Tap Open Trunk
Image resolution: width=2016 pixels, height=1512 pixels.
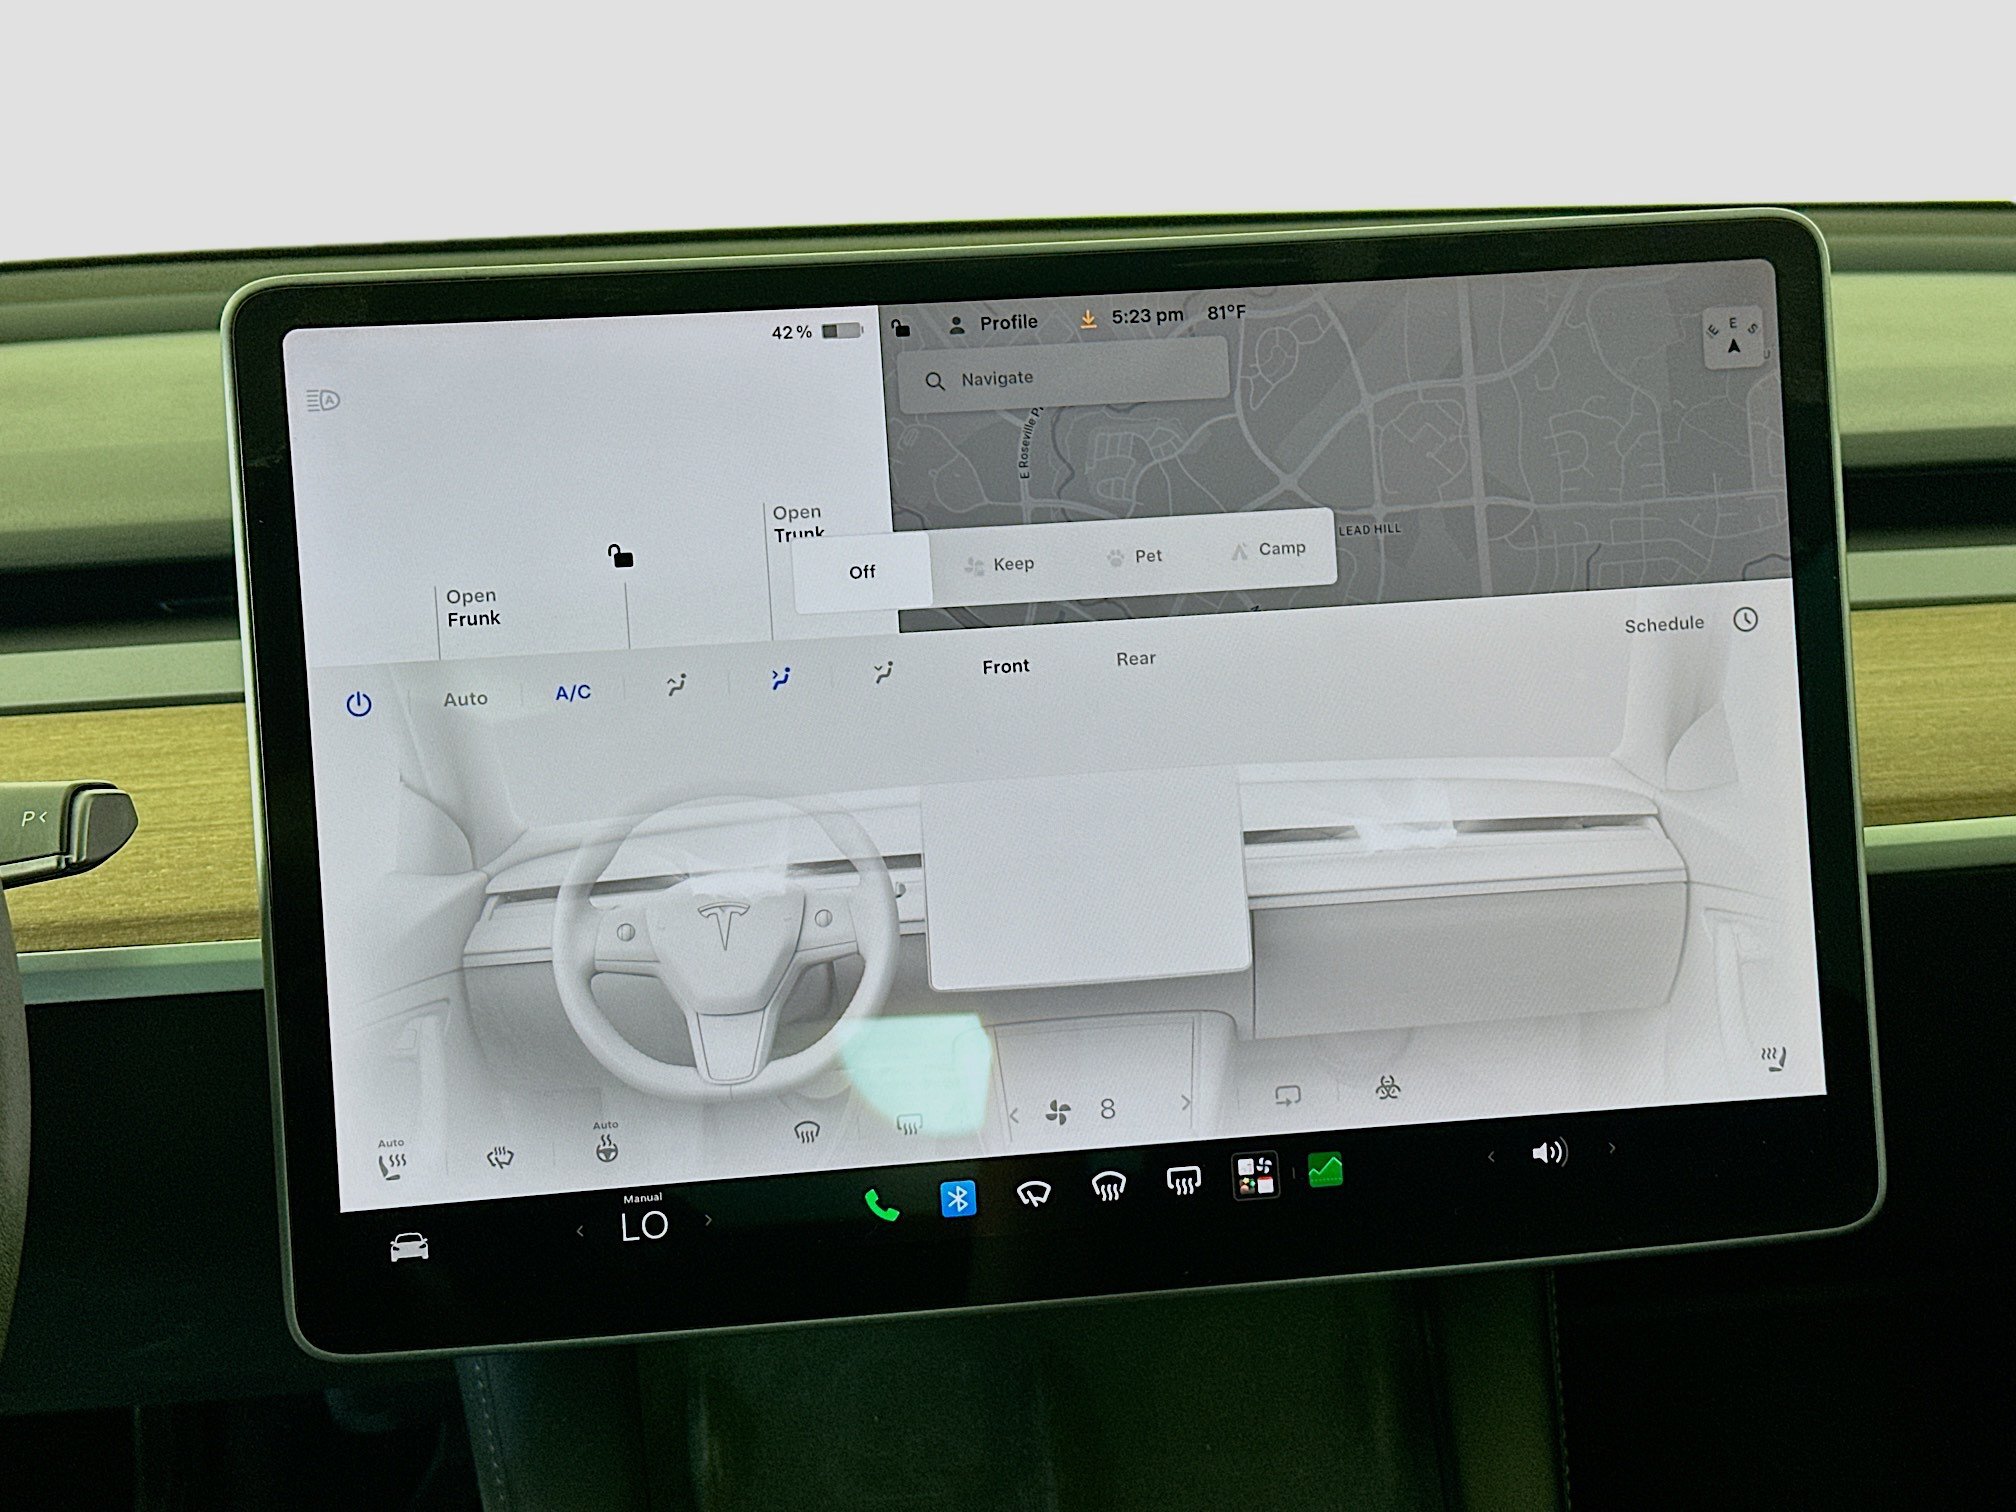tap(798, 523)
